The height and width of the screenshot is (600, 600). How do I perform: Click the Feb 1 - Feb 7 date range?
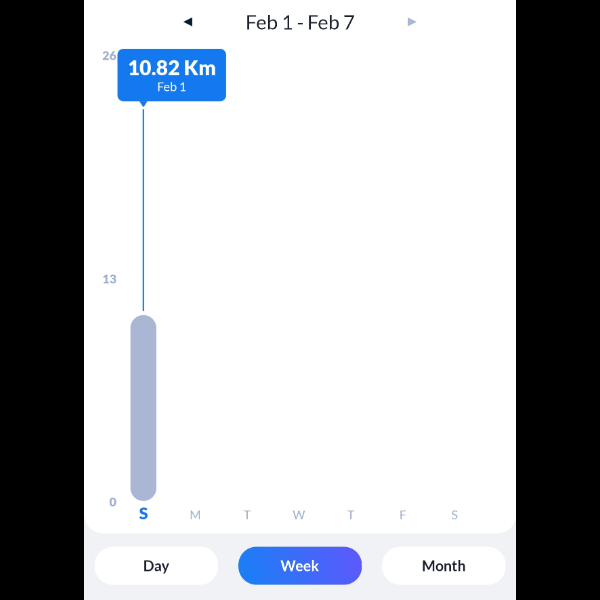click(300, 22)
